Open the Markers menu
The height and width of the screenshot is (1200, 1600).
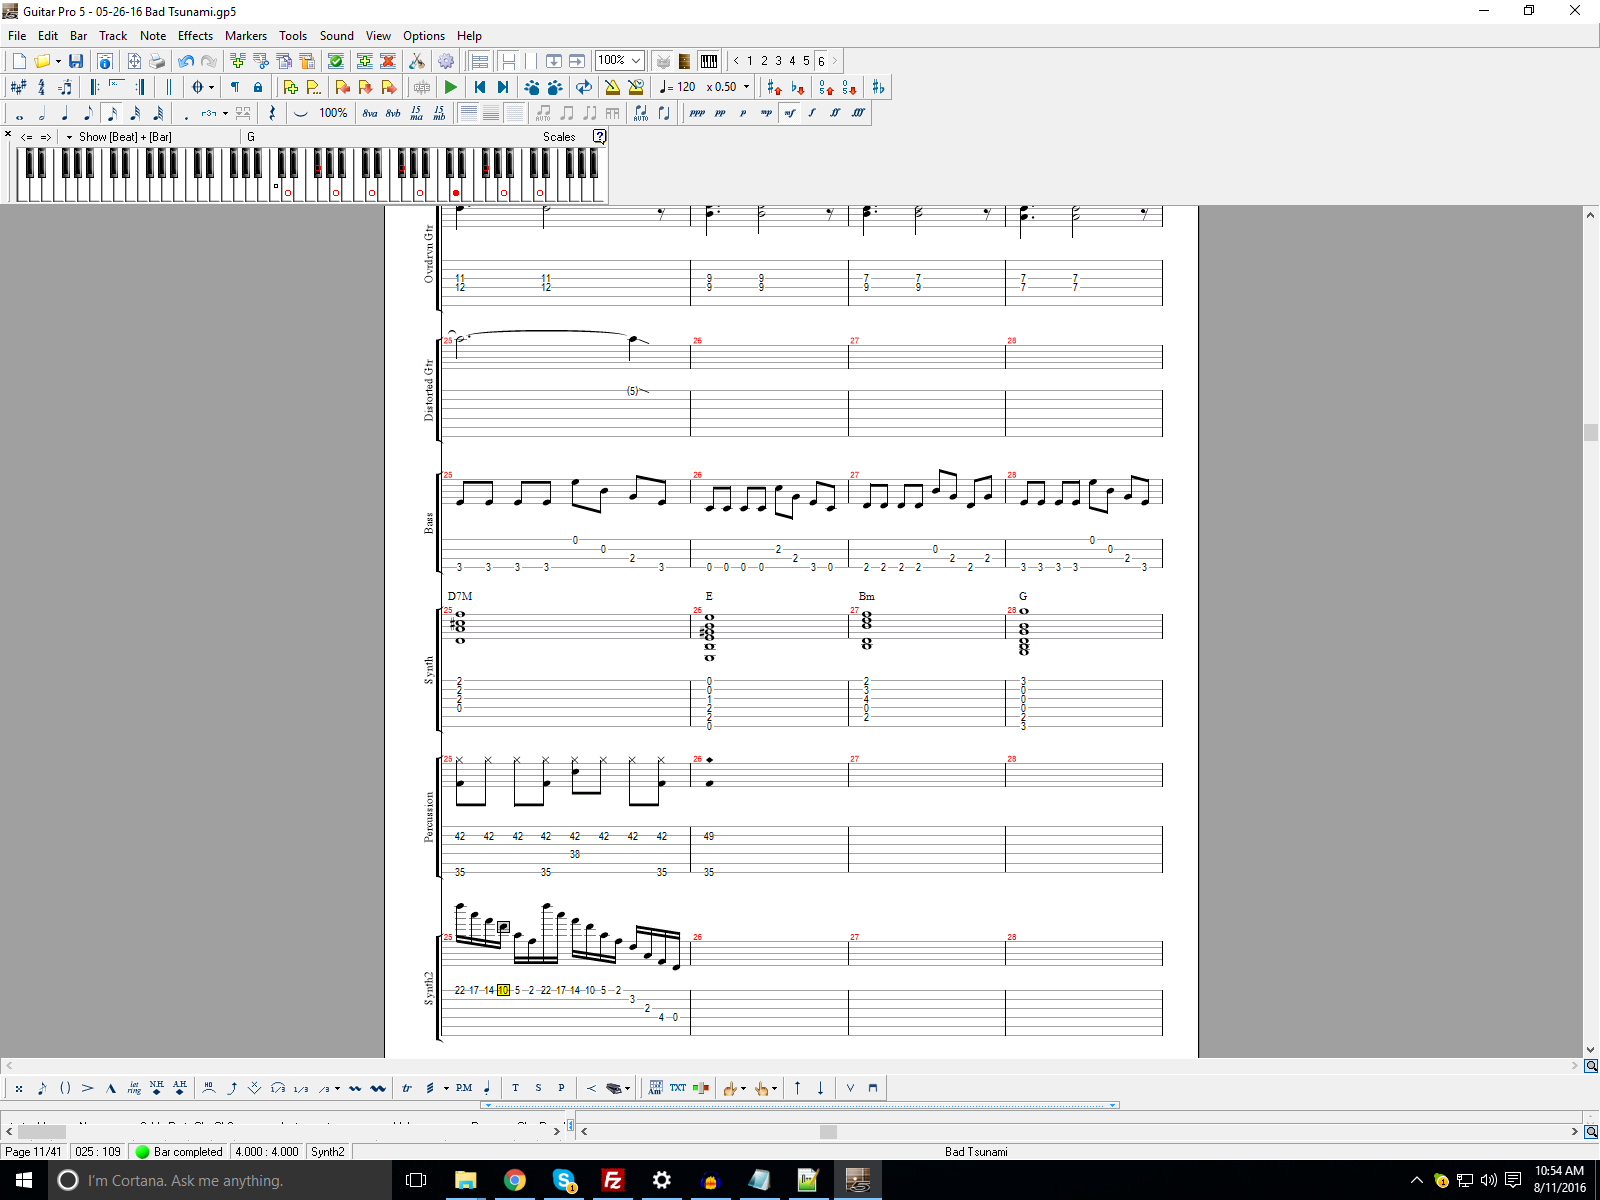(245, 36)
